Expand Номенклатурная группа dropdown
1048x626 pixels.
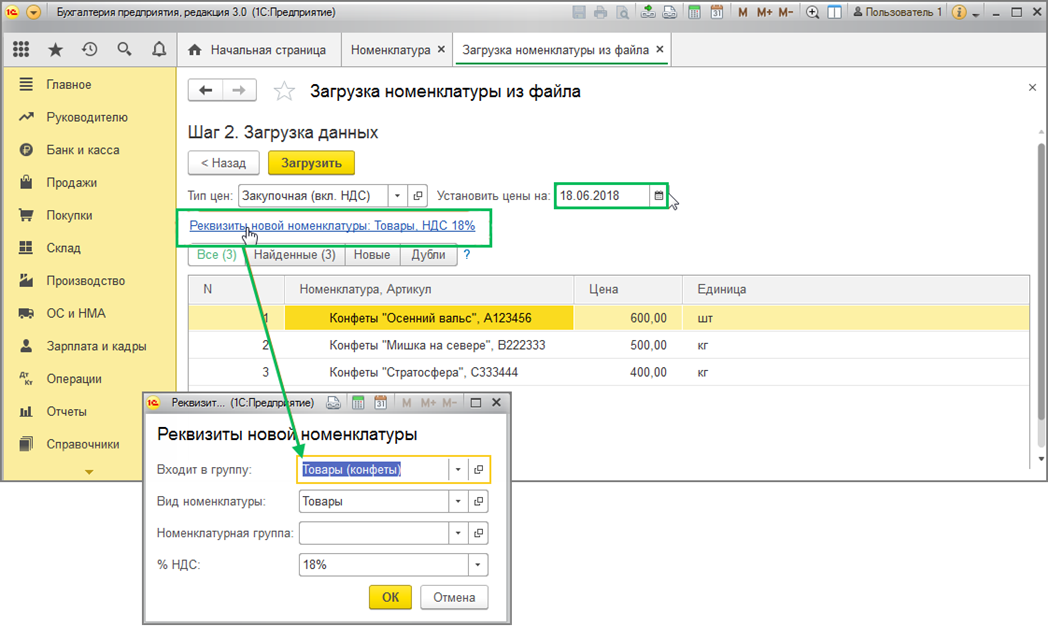click(458, 533)
